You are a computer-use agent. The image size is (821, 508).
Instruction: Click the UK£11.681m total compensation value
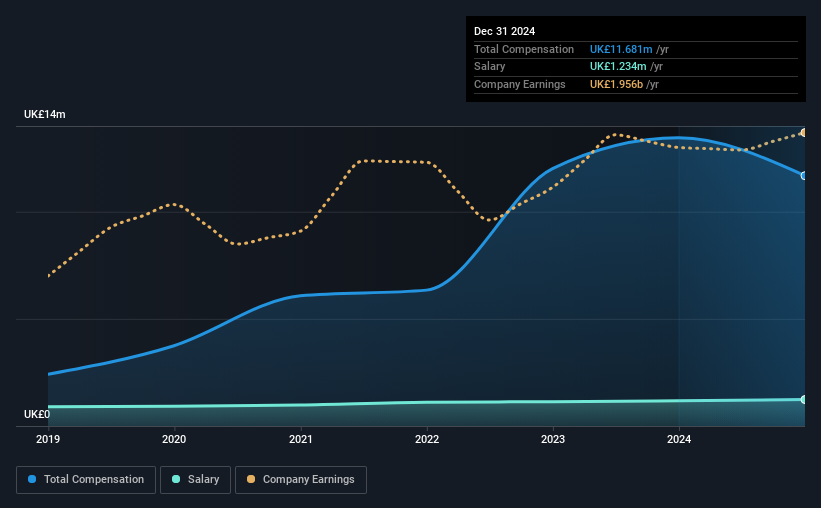621,49
